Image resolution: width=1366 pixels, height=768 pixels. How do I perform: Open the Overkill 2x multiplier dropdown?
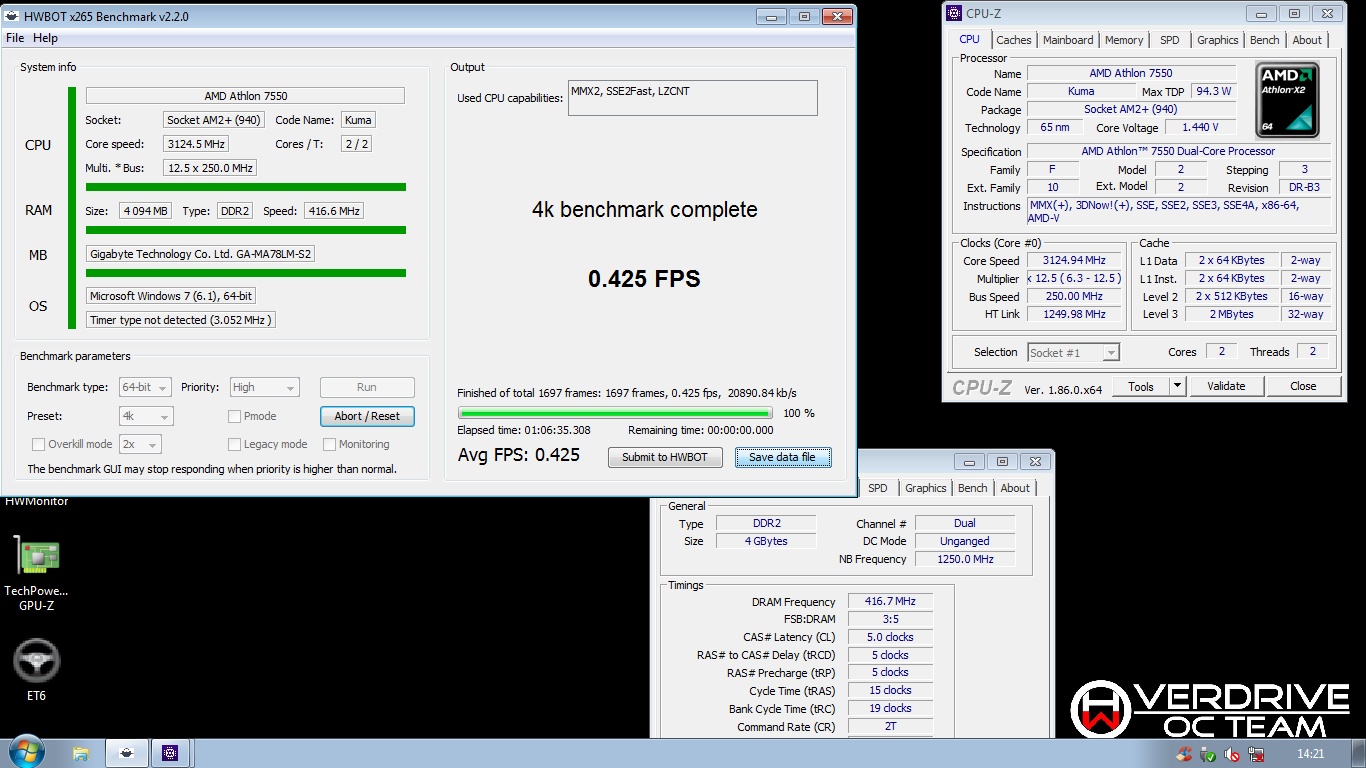click(x=140, y=444)
